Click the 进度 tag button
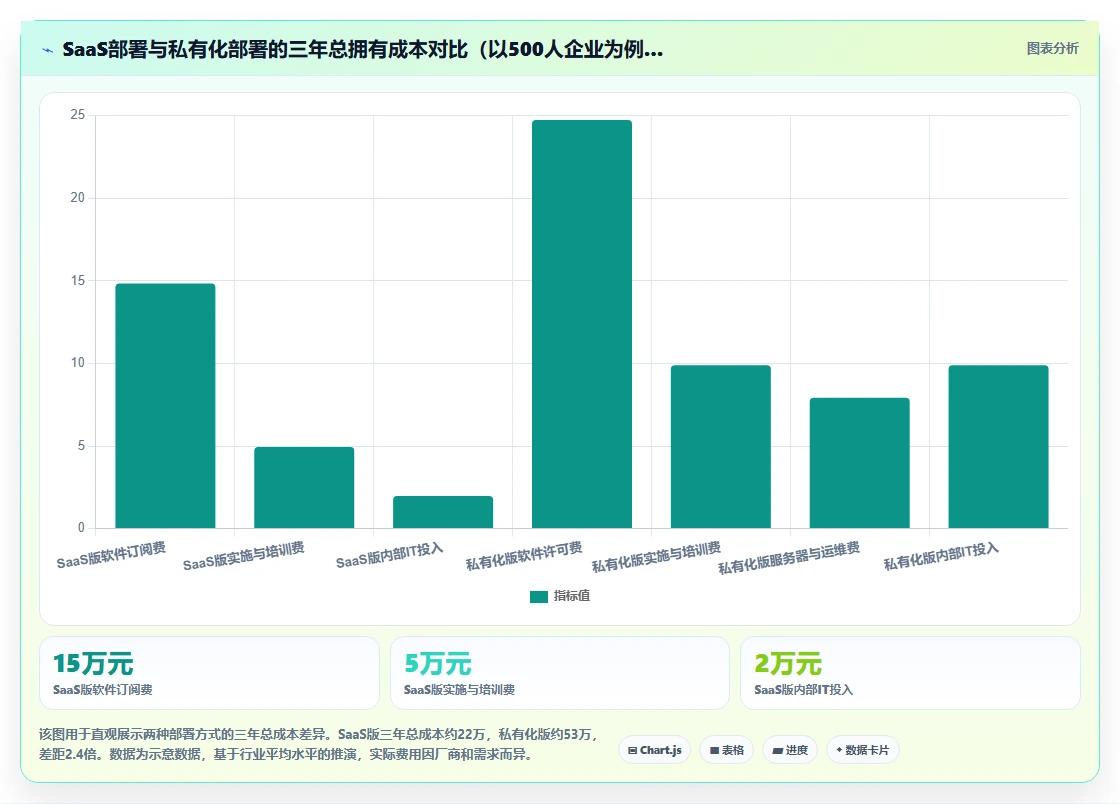The image size is (1120, 804). pyautogui.click(x=790, y=750)
